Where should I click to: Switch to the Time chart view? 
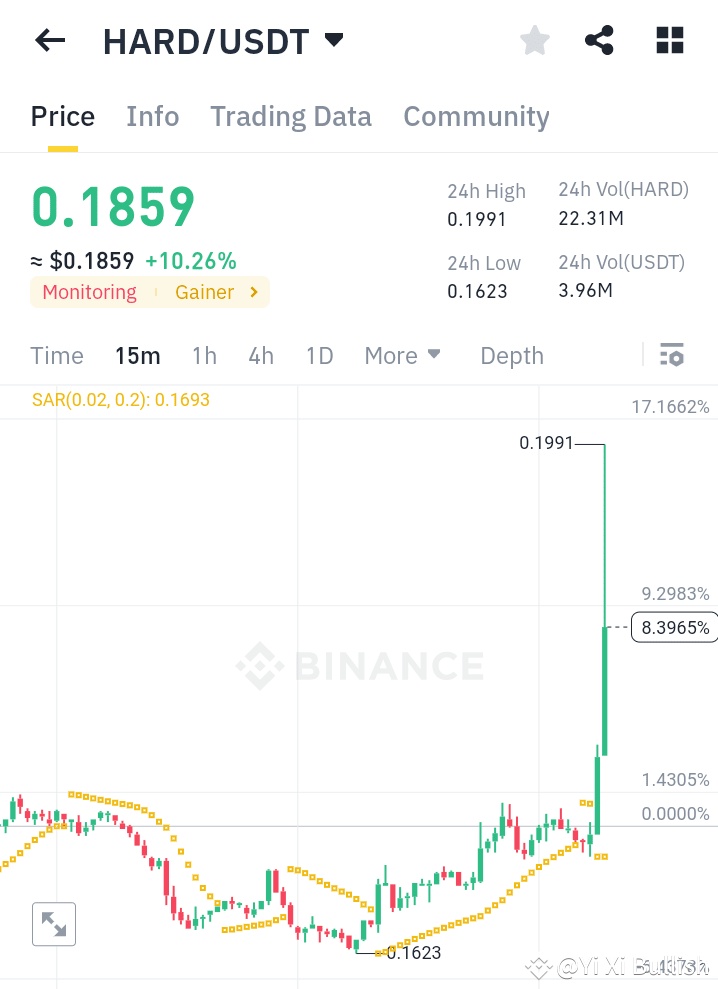[x=56, y=355]
